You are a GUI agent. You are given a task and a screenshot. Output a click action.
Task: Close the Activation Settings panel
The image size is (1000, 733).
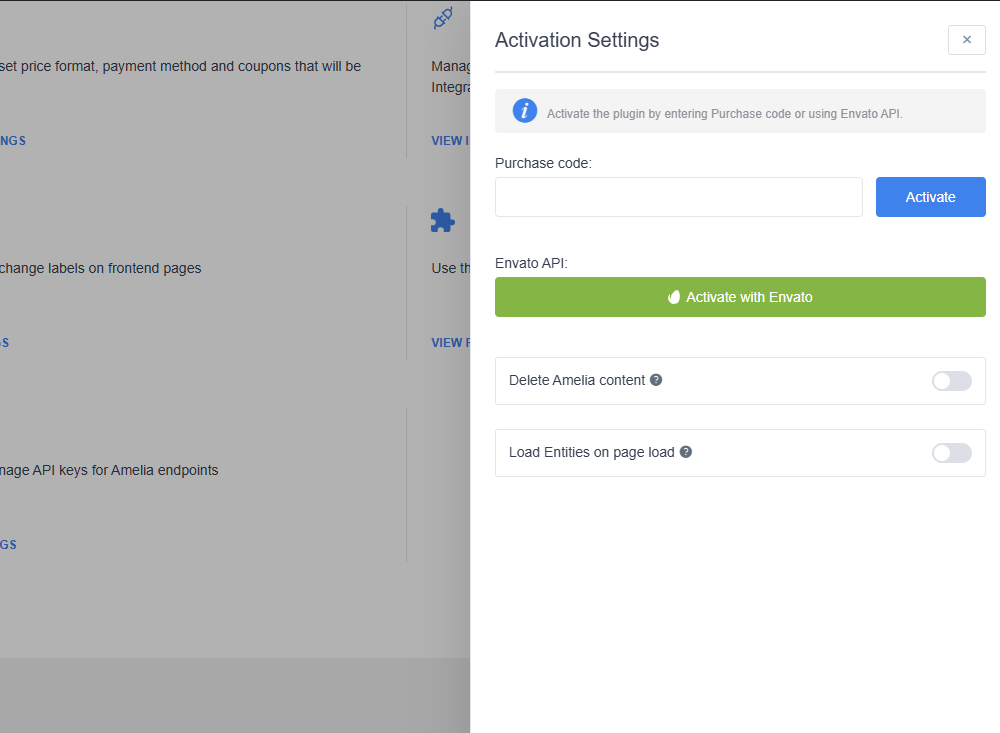tap(966, 40)
